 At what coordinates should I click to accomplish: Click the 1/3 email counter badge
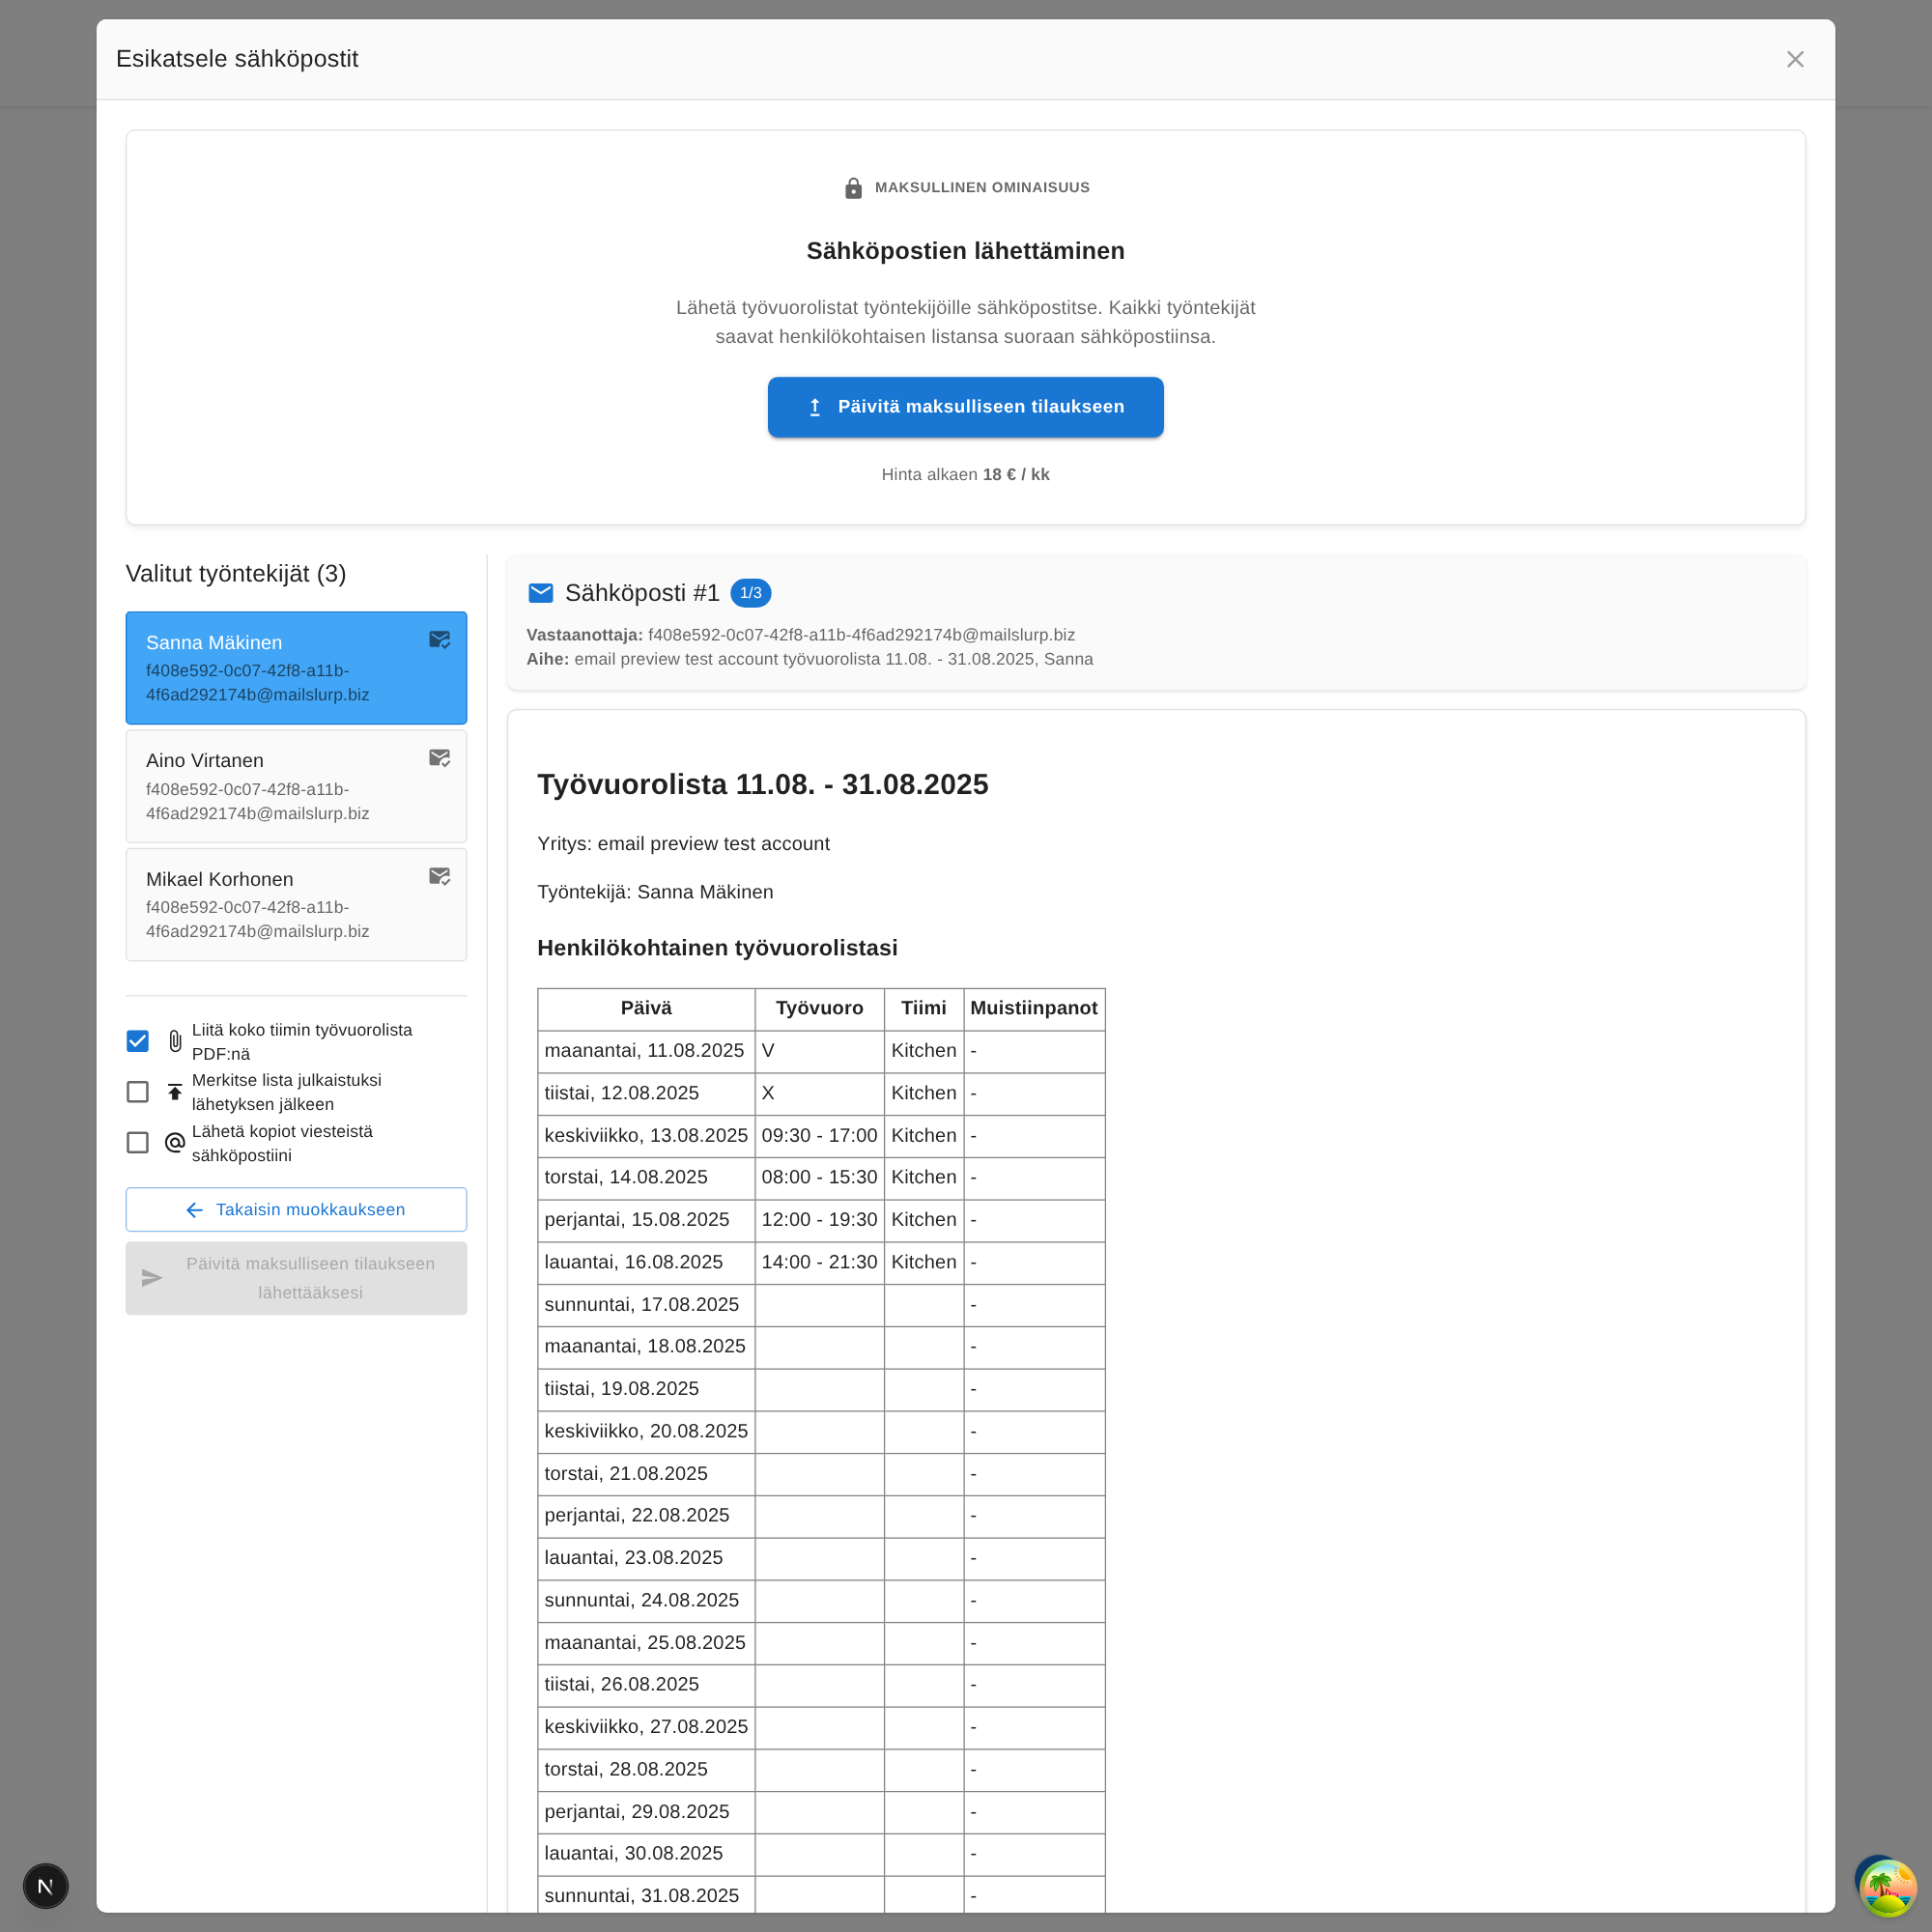(x=750, y=593)
